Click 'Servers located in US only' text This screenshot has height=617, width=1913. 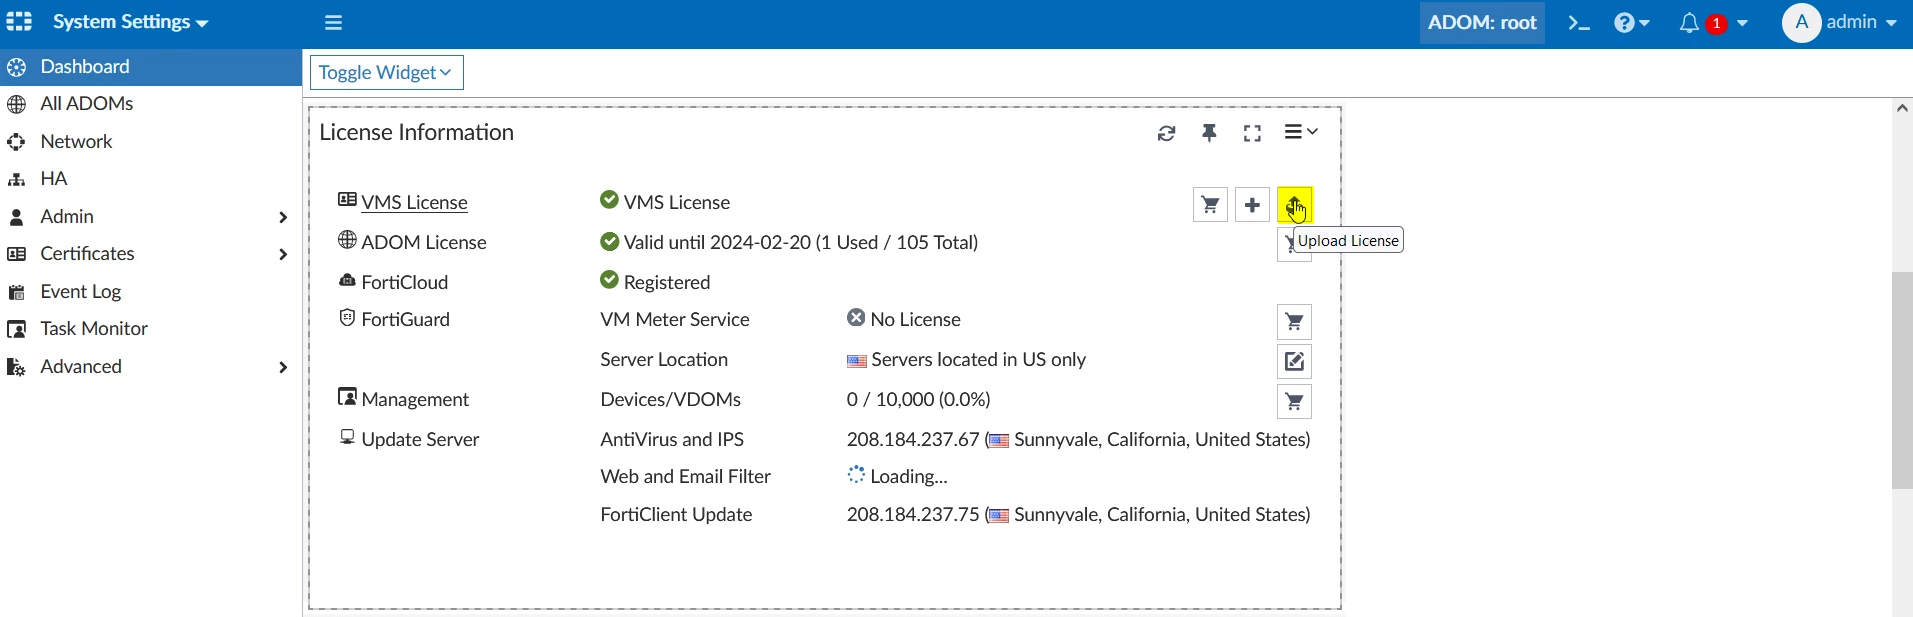pos(978,360)
